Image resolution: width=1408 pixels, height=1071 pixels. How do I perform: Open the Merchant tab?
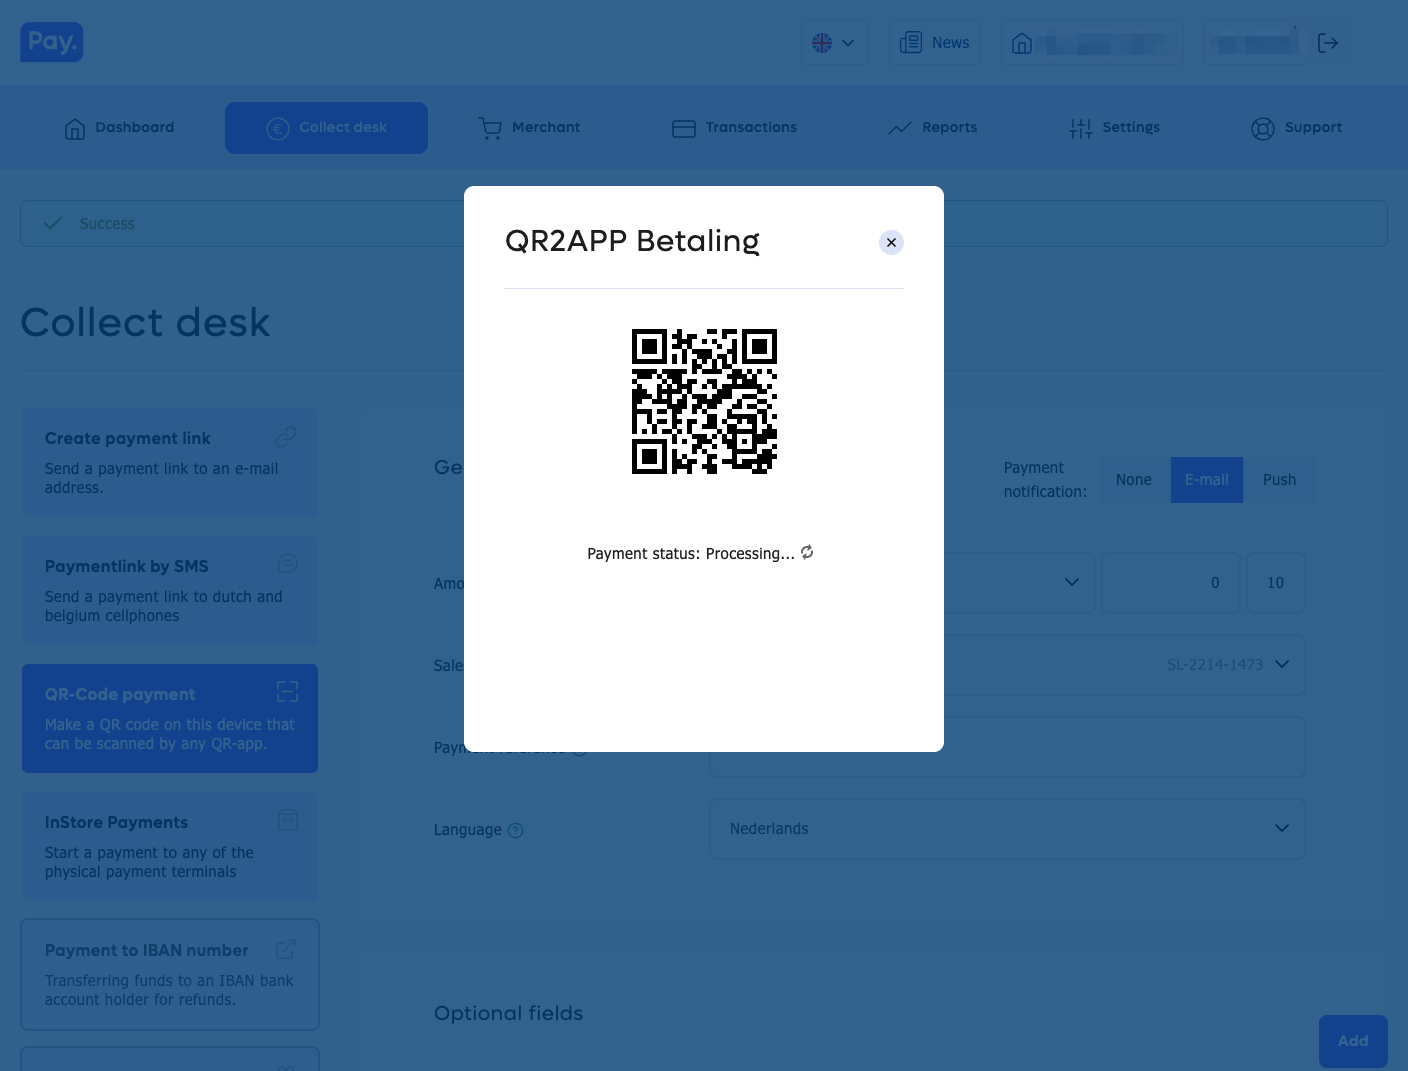(x=529, y=128)
